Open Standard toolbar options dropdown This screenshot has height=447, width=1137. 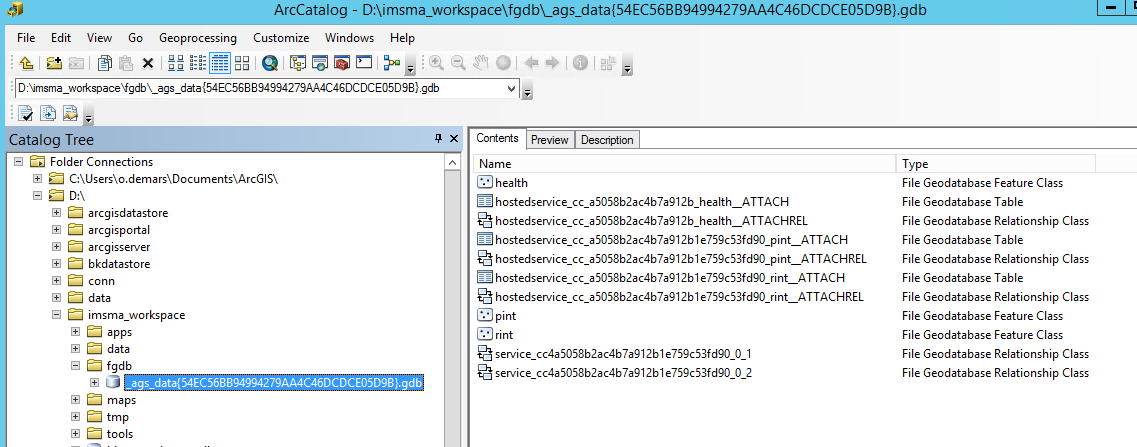click(410, 69)
